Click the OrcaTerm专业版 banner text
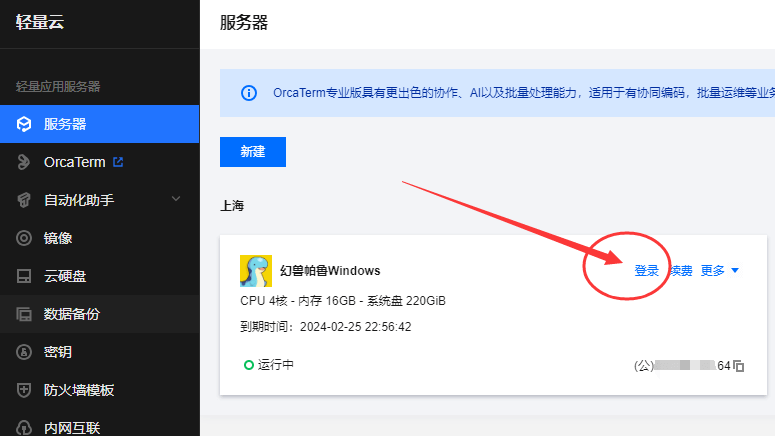 (524, 93)
